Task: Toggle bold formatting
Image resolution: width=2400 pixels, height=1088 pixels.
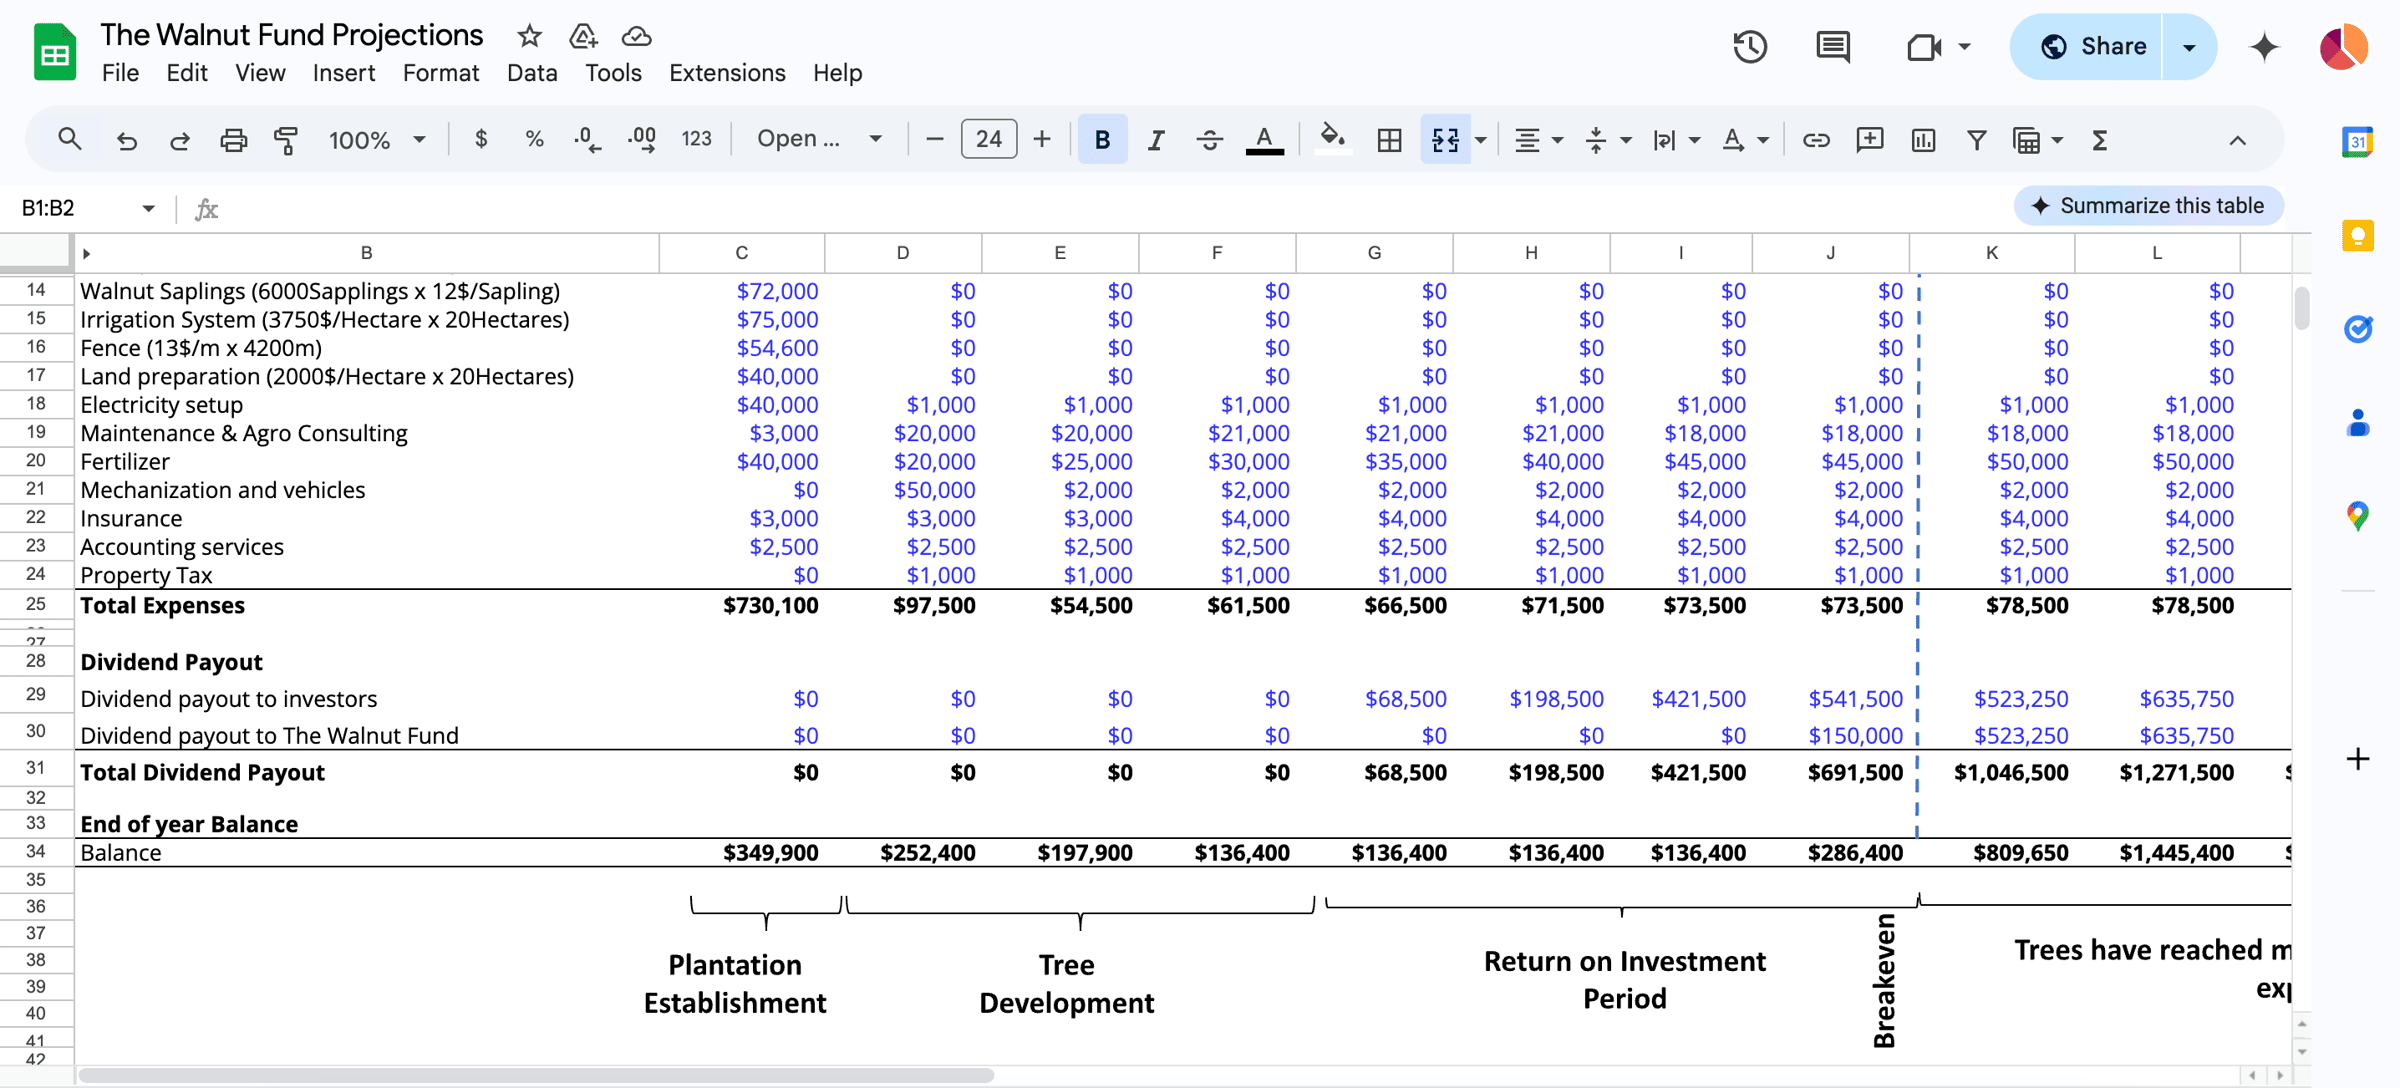Action: click(x=1102, y=139)
